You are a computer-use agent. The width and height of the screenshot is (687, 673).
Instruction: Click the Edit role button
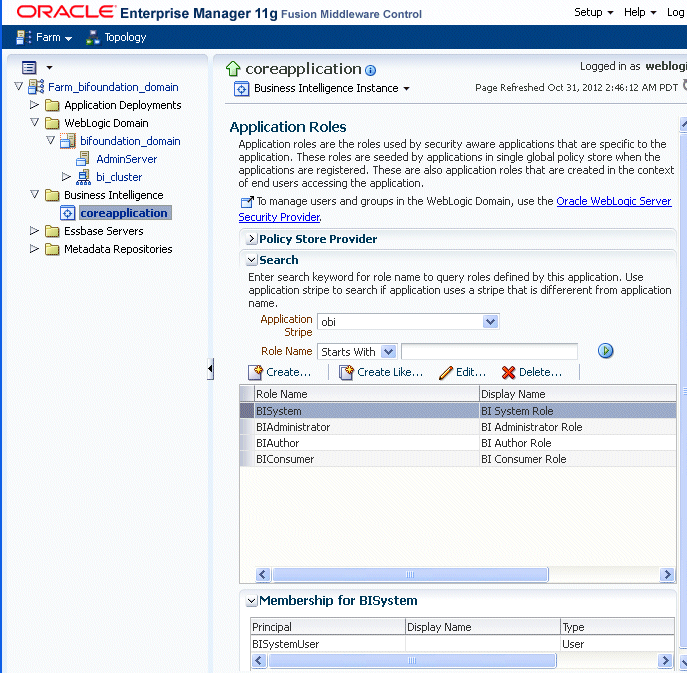(463, 372)
